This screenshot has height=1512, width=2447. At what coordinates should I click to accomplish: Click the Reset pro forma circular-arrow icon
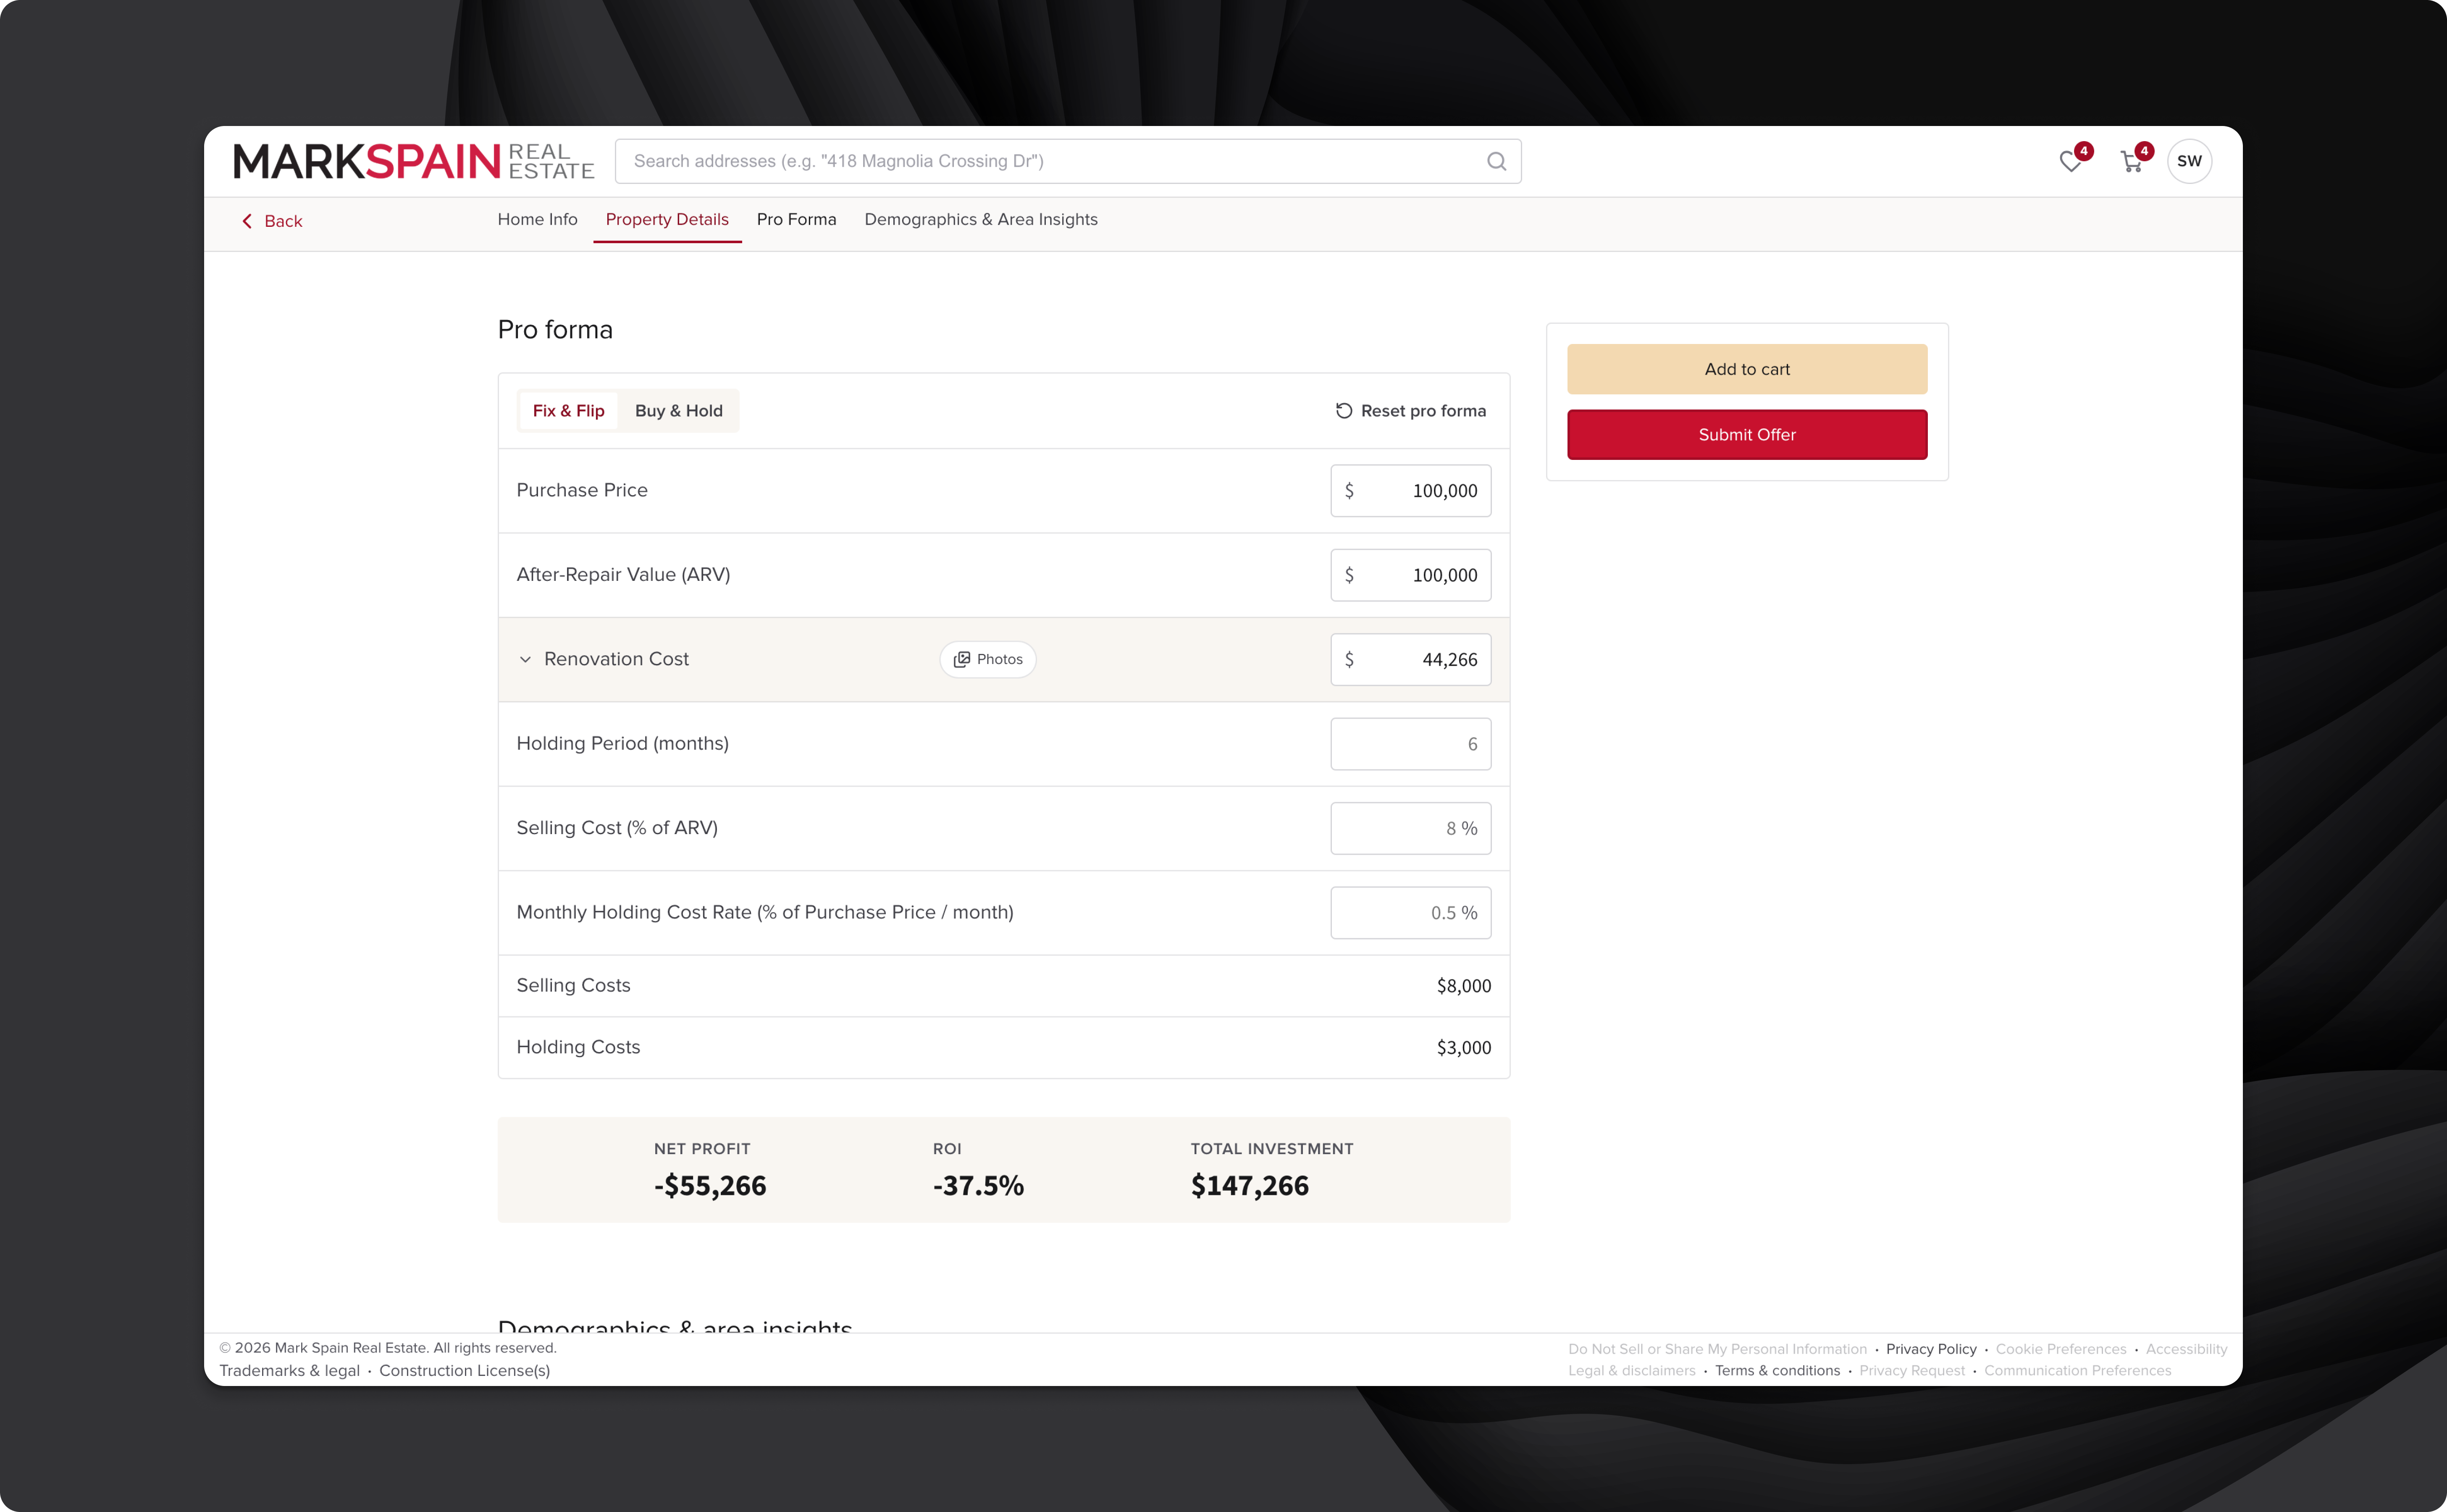1344,411
